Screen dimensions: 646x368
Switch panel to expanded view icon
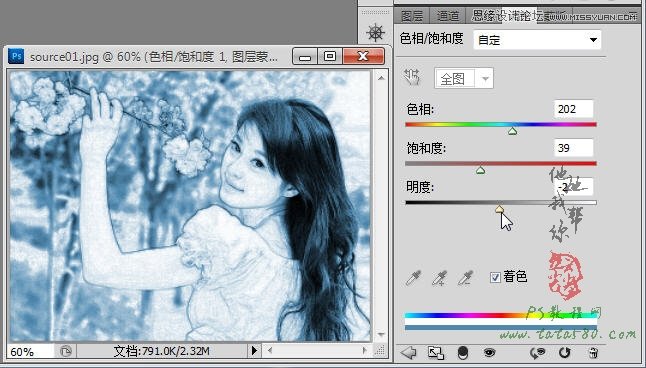coord(435,352)
